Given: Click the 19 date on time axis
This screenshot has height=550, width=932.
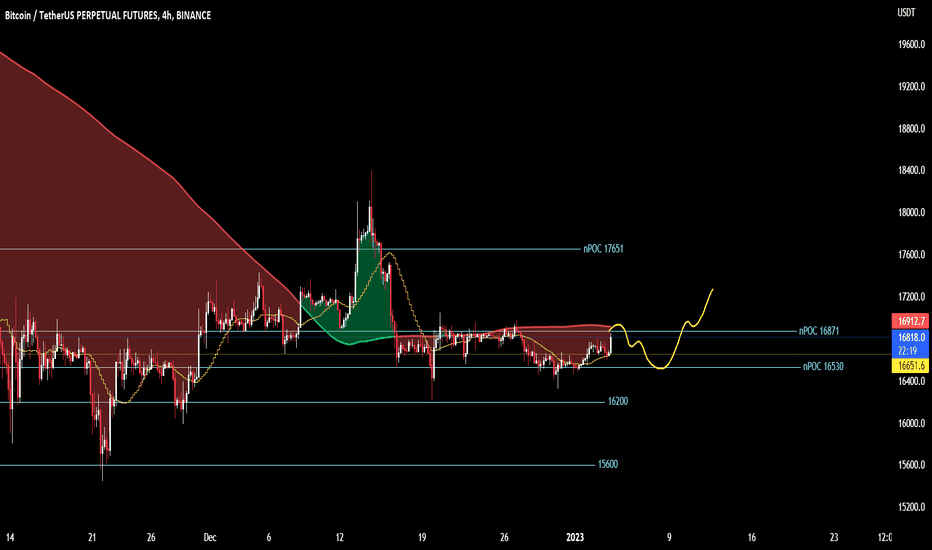Looking at the screenshot, I should point(422,538).
